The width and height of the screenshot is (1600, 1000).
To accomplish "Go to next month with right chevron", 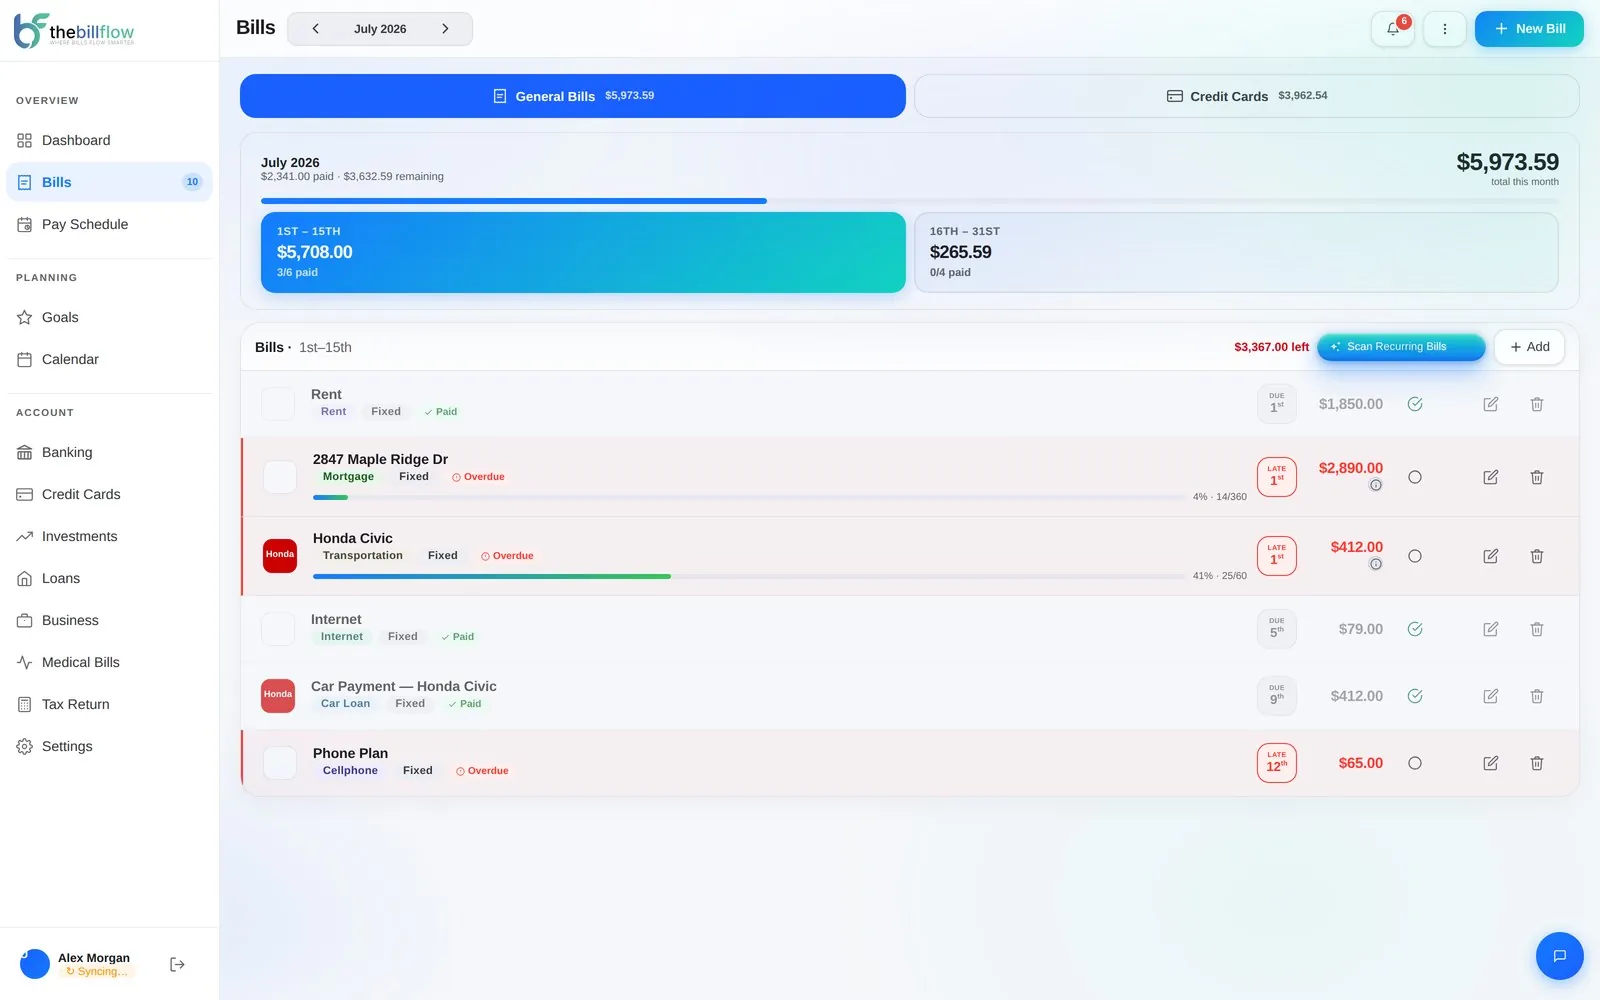I will [x=445, y=29].
